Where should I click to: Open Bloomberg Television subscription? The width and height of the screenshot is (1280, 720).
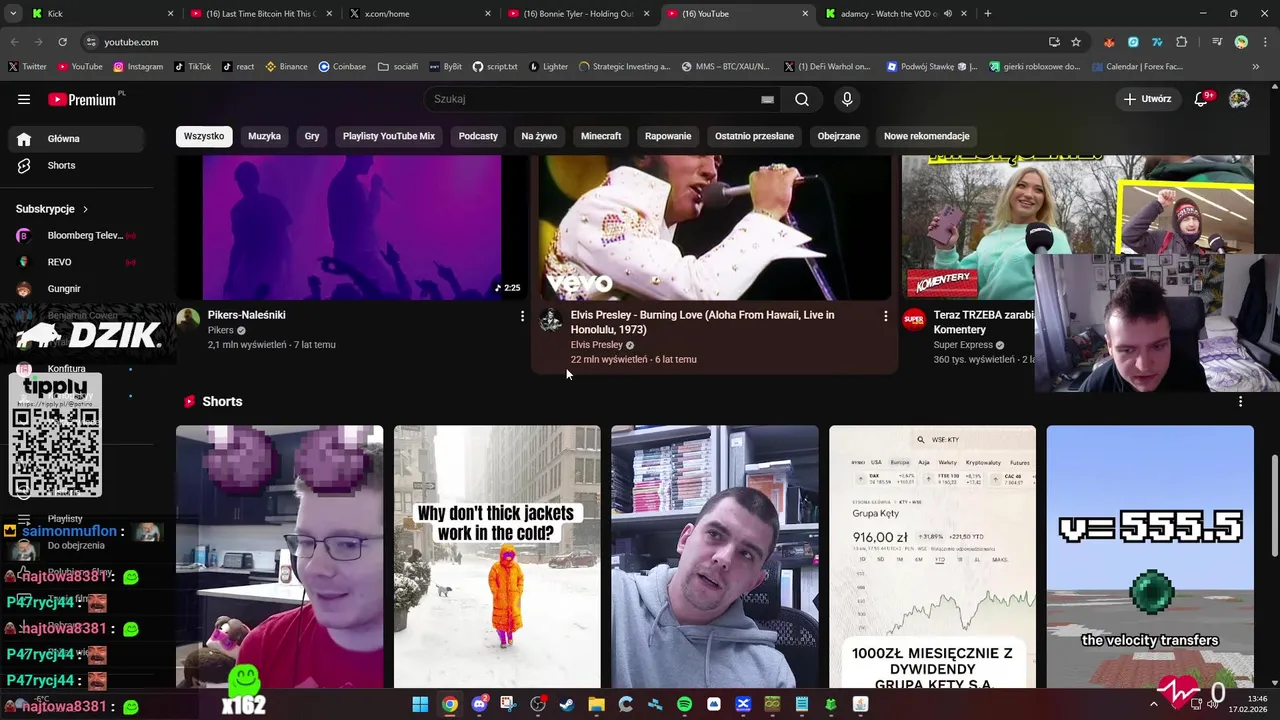pos(76,236)
